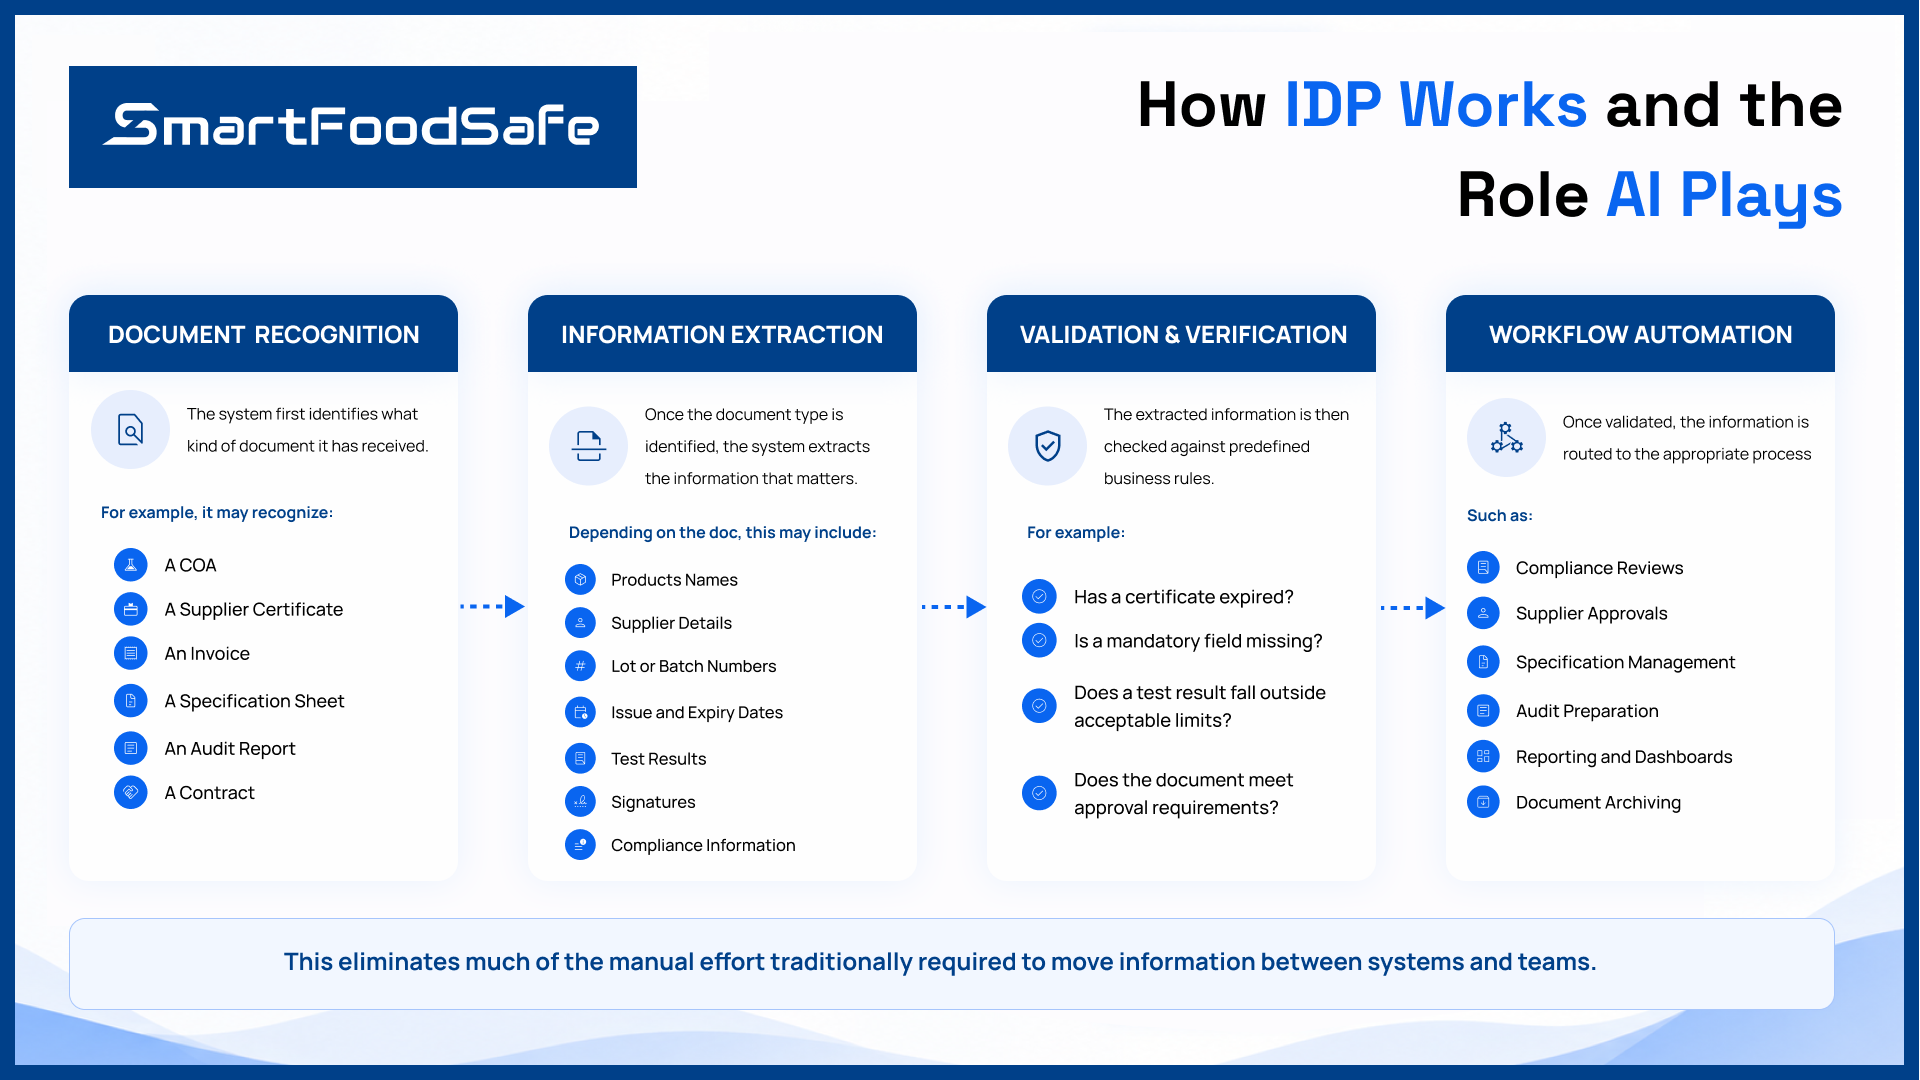Click the icon next to An Audit Report

pyautogui.click(x=130, y=748)
